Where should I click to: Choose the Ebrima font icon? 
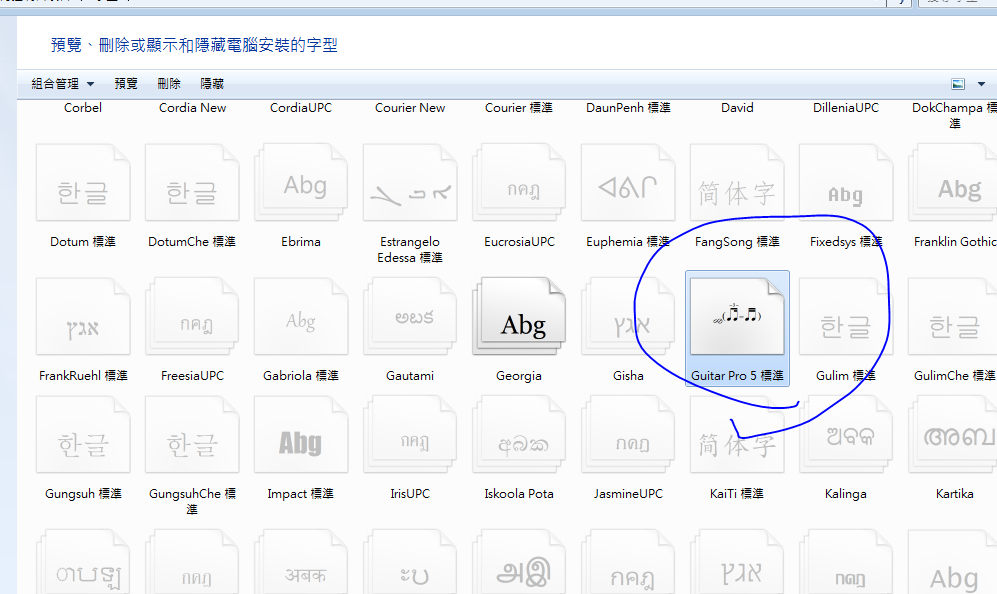point(301,183)
